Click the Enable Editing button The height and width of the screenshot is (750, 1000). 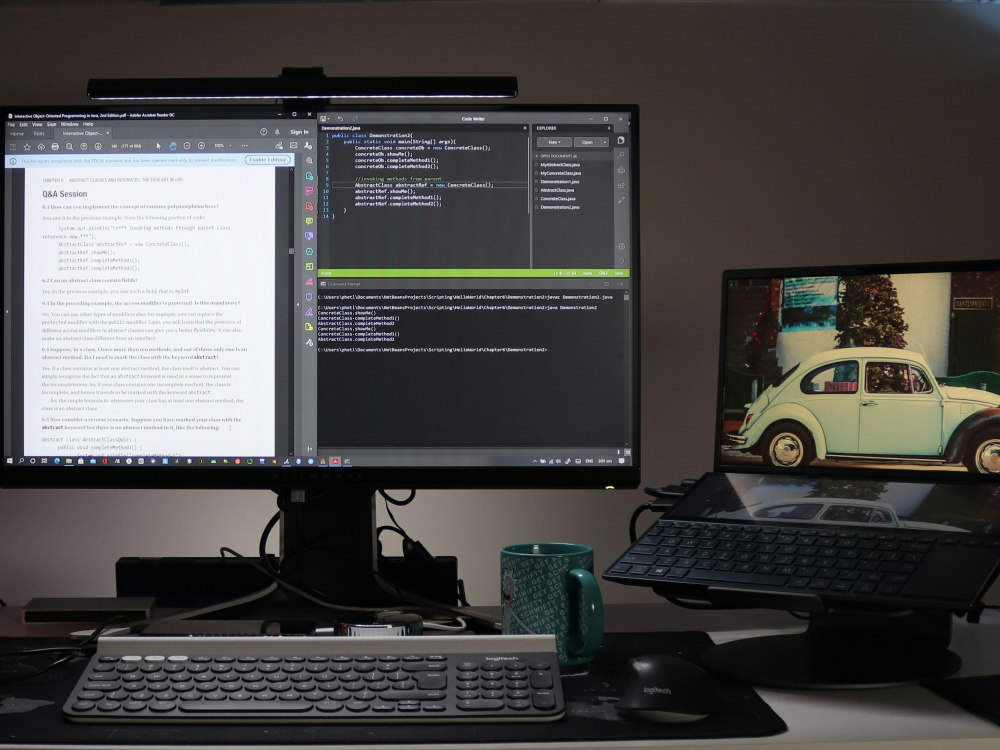(267, 160)
